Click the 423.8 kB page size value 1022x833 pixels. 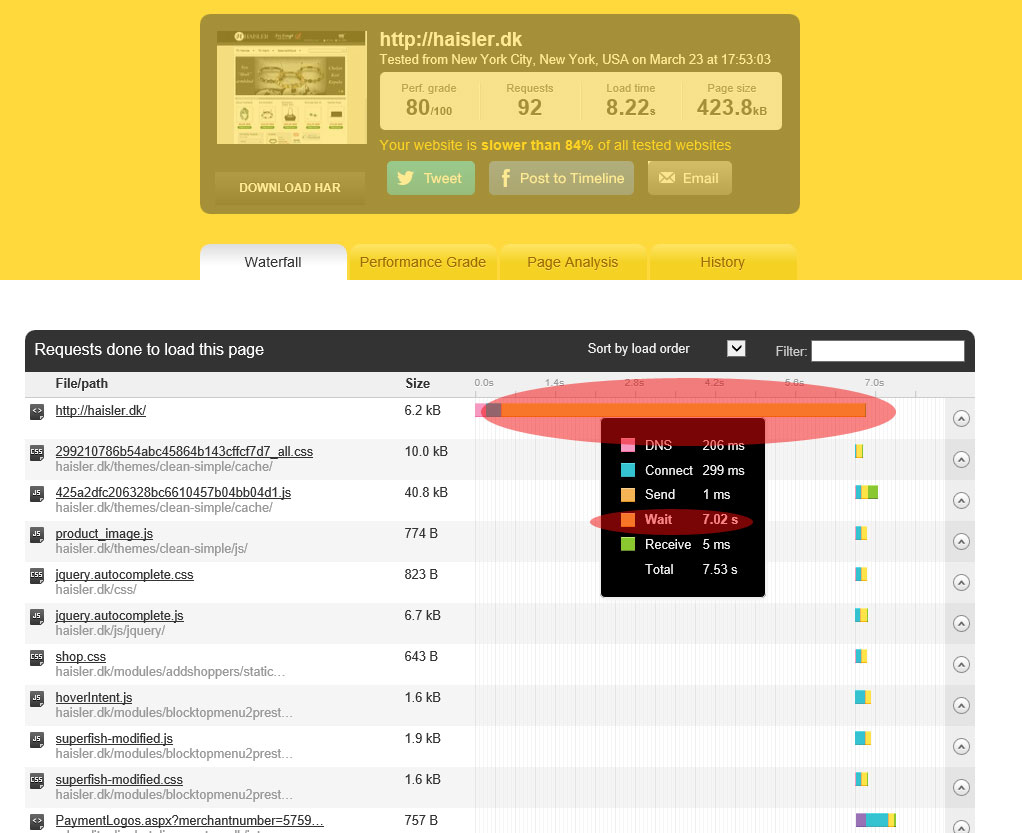(731, 107)
